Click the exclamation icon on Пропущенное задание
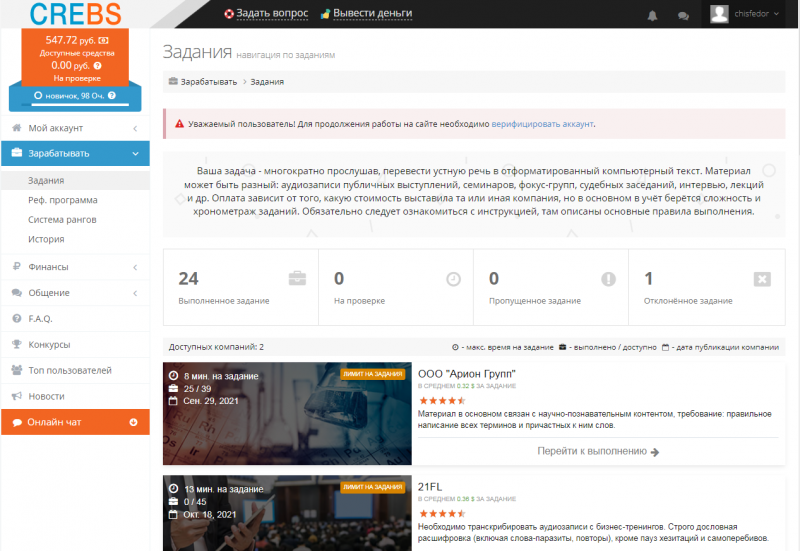 point(608,279)
